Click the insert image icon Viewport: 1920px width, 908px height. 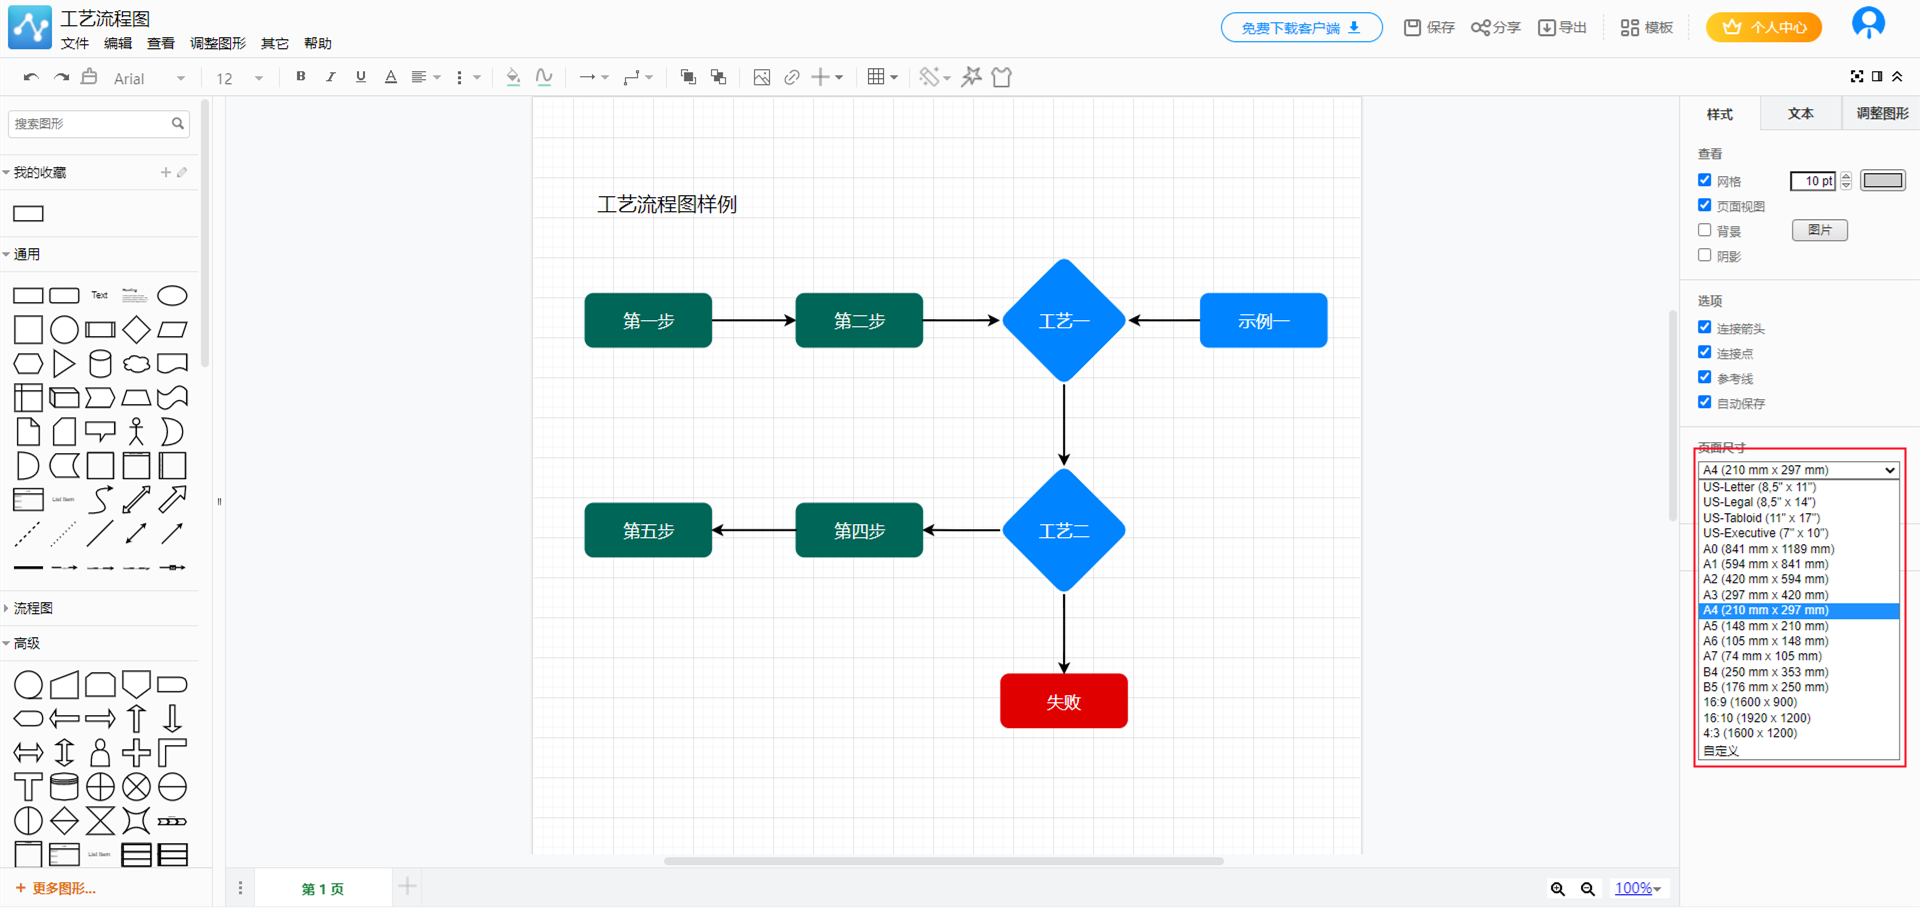pos(761,77)
